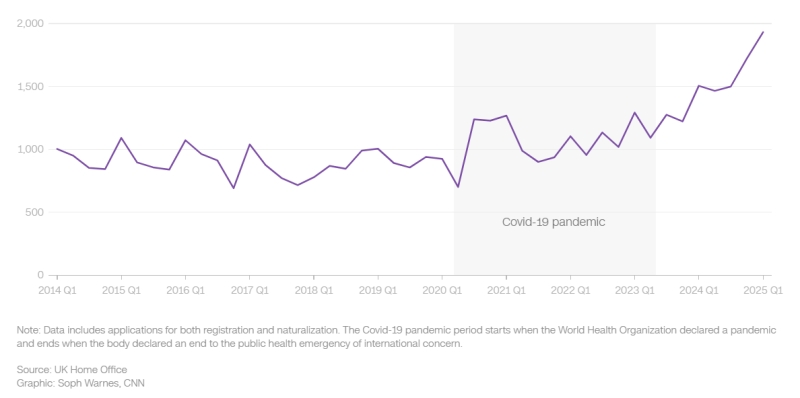Click the 1,500 y-axis label
This screenshot has height=398, width=800.
pos(32,86)
